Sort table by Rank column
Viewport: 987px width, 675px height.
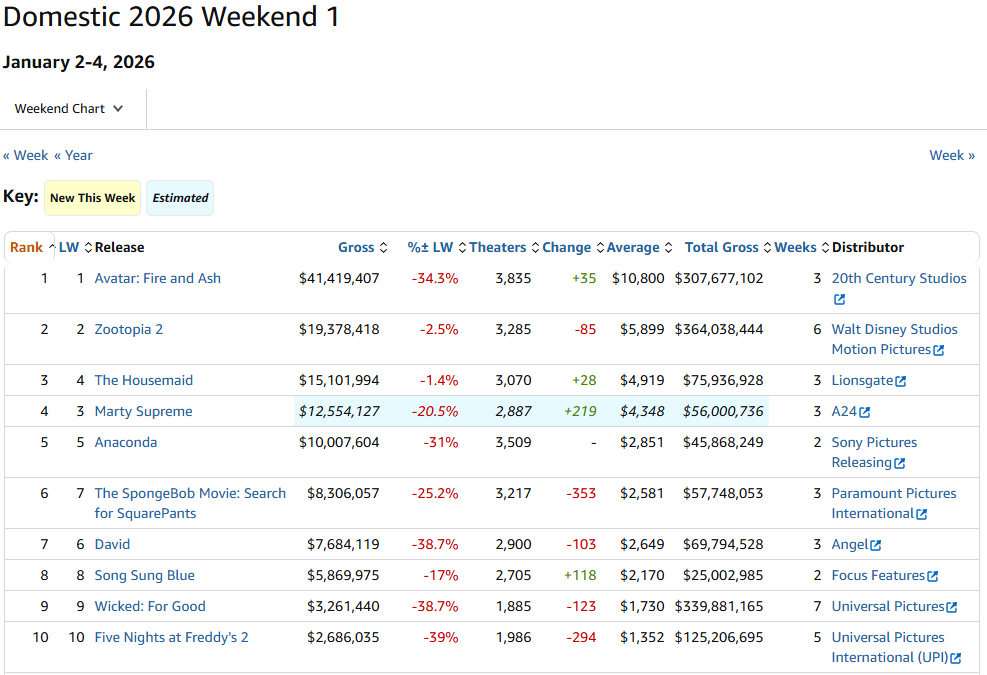(27, 248)
